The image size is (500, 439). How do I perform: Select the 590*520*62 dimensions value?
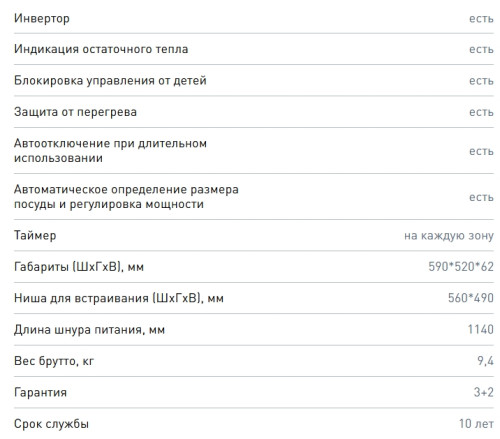(x=461, y=267)
